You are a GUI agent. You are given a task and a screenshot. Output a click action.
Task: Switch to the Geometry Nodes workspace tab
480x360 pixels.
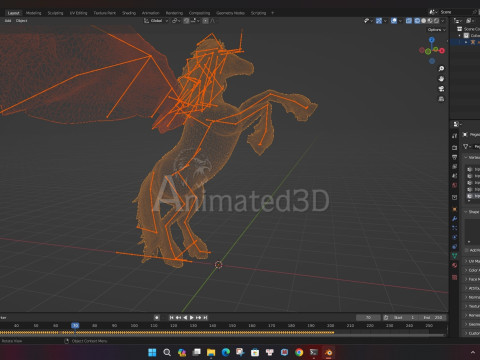coord(230,13)
